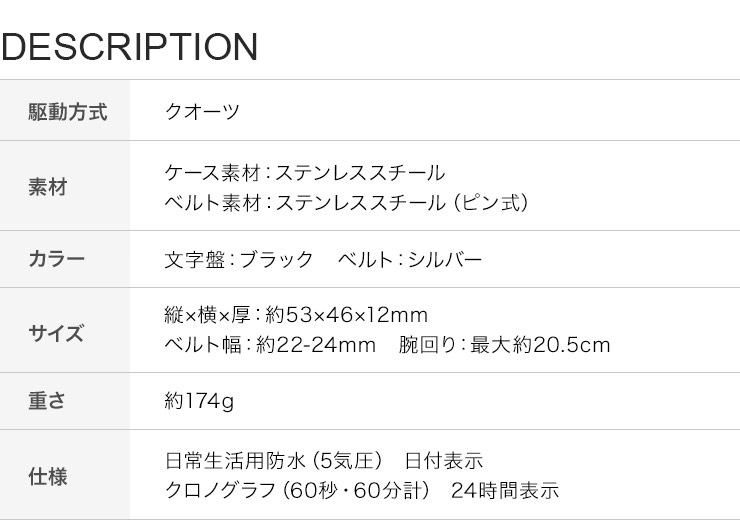The image size is (740, 520).
Task: Select the カラー row label
Action: 57,259
